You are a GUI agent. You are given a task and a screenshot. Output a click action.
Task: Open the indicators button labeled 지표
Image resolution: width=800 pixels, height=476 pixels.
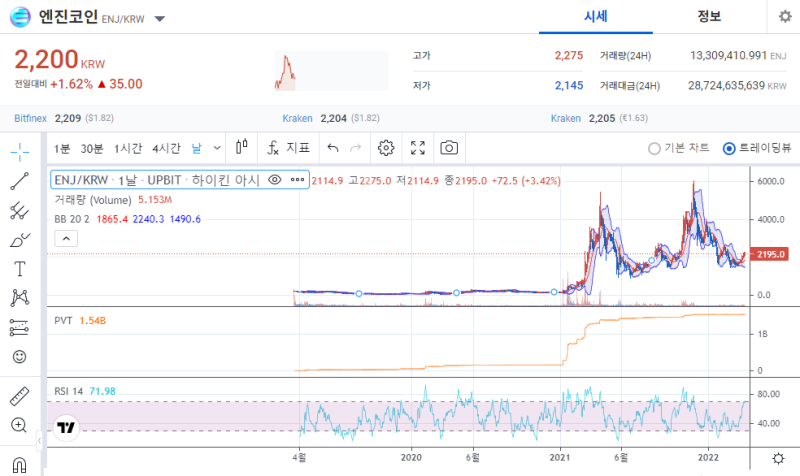tap(288, 148)
